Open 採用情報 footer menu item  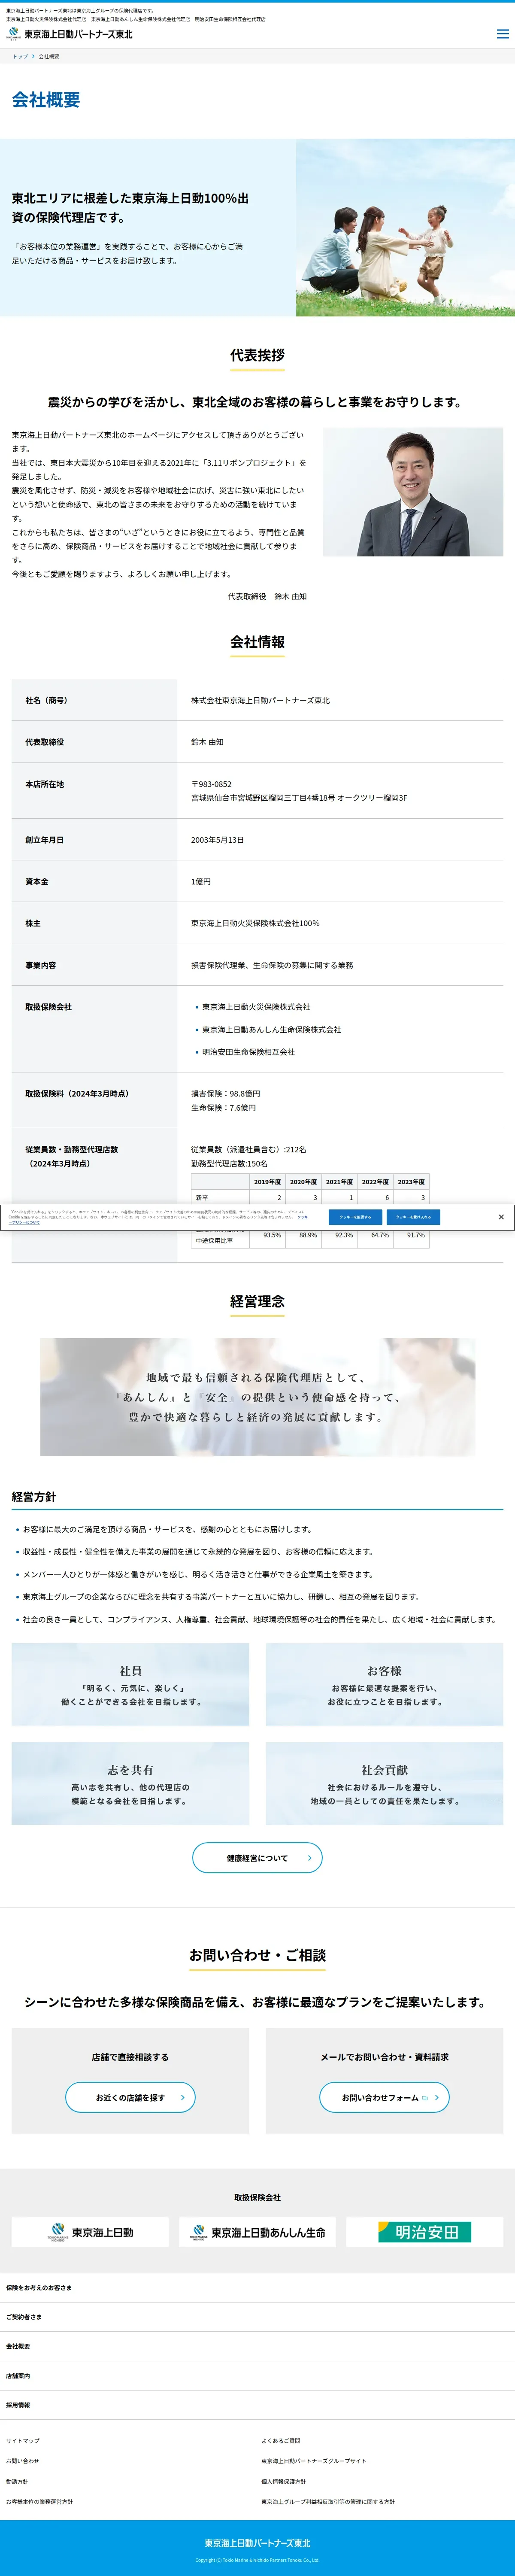257,2405
